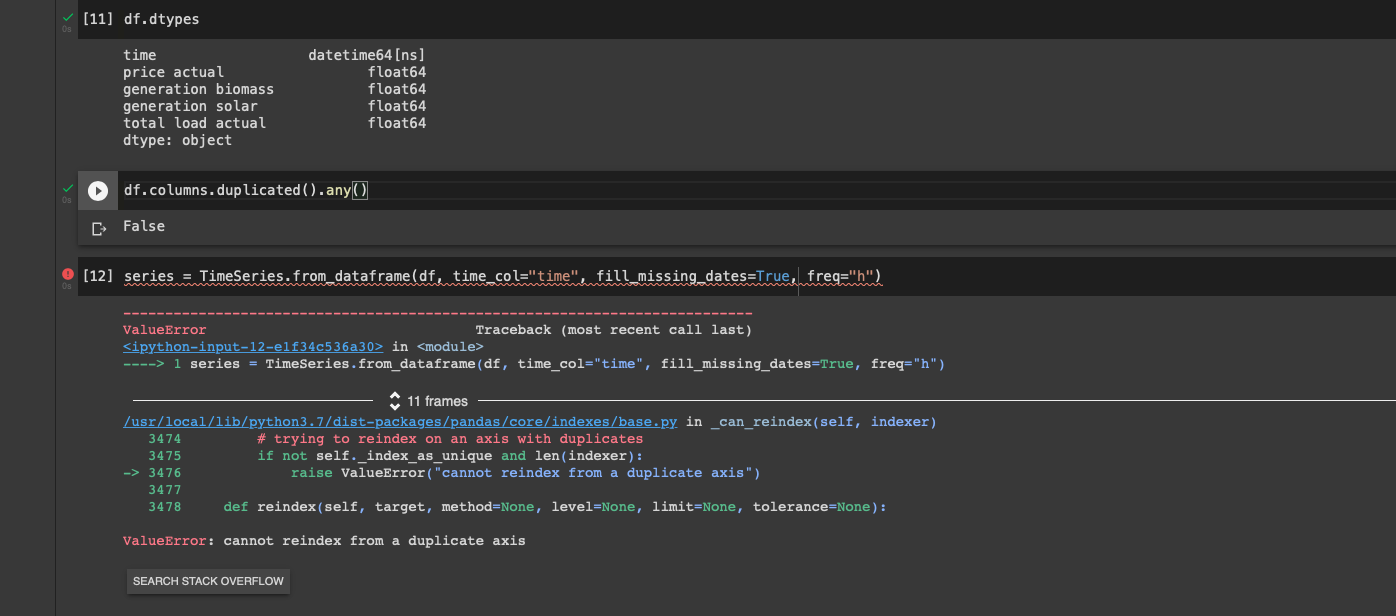1396x616 pixels.
Task: Select the False output text
Action: [143, 226]
